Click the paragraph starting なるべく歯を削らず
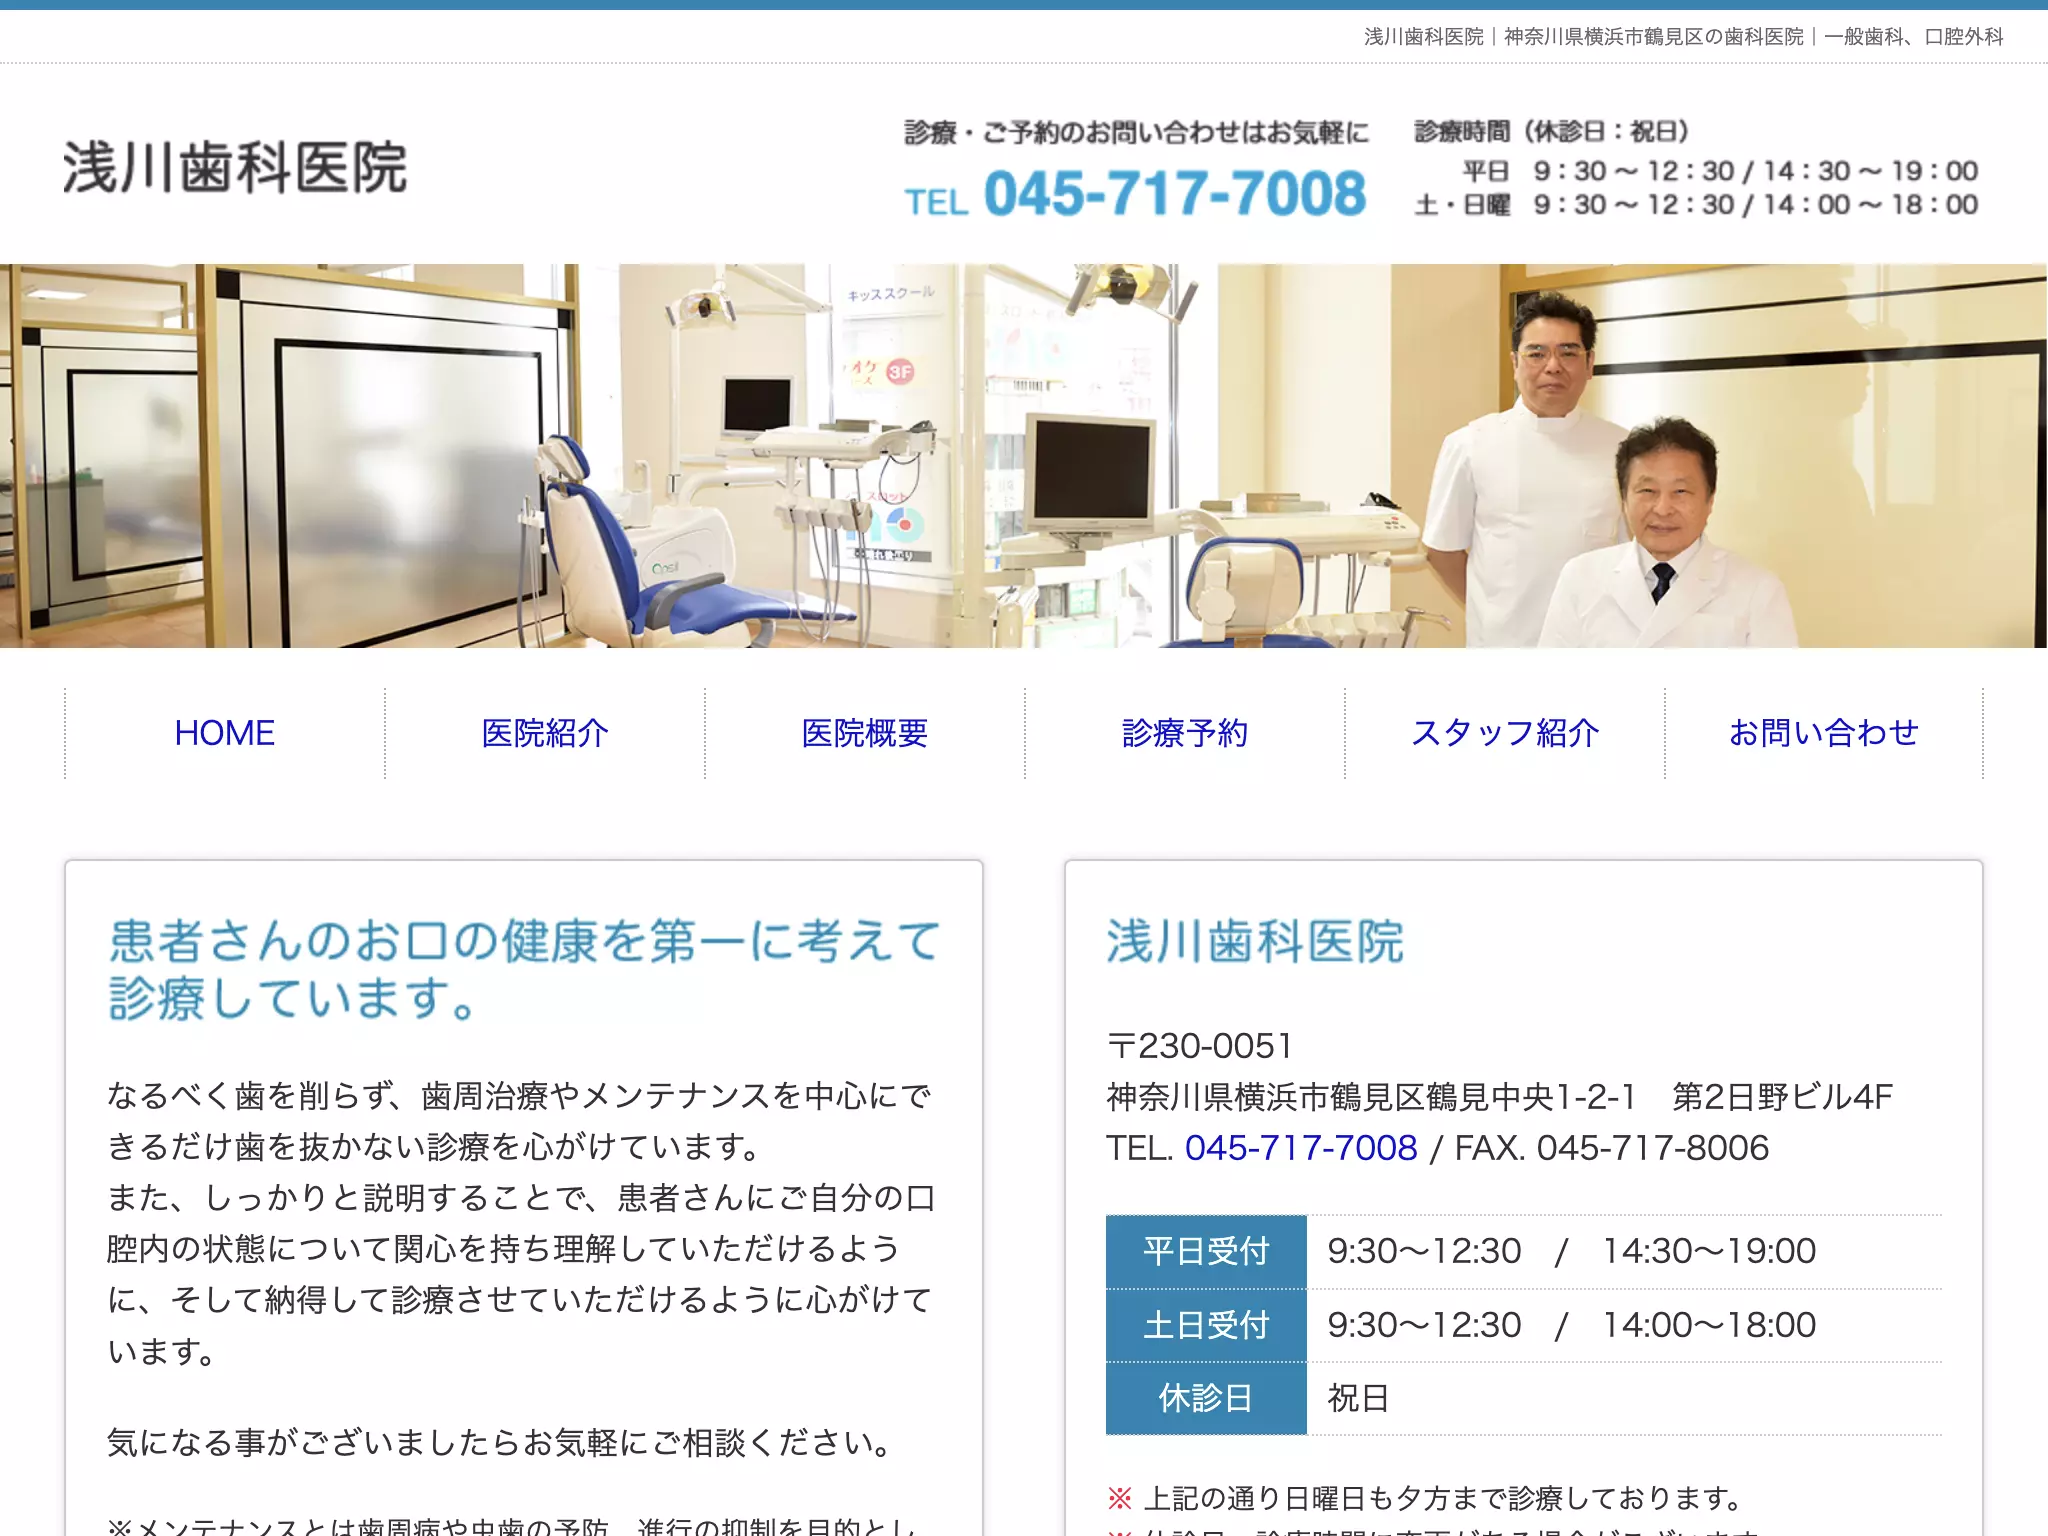The height and width of the screenshot is (1536, 2048). click(520, 1223)
